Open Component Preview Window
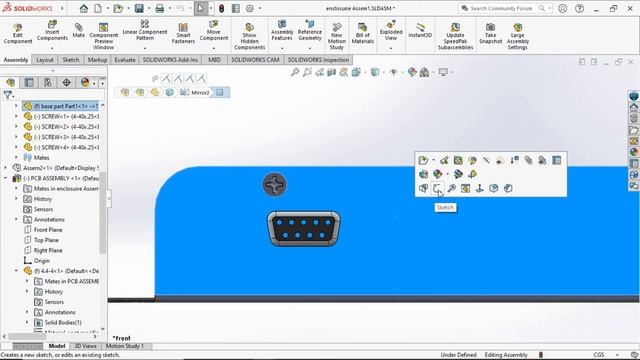Image resolution: width=640 pixels, height=360 pixels. coord(104,36)
